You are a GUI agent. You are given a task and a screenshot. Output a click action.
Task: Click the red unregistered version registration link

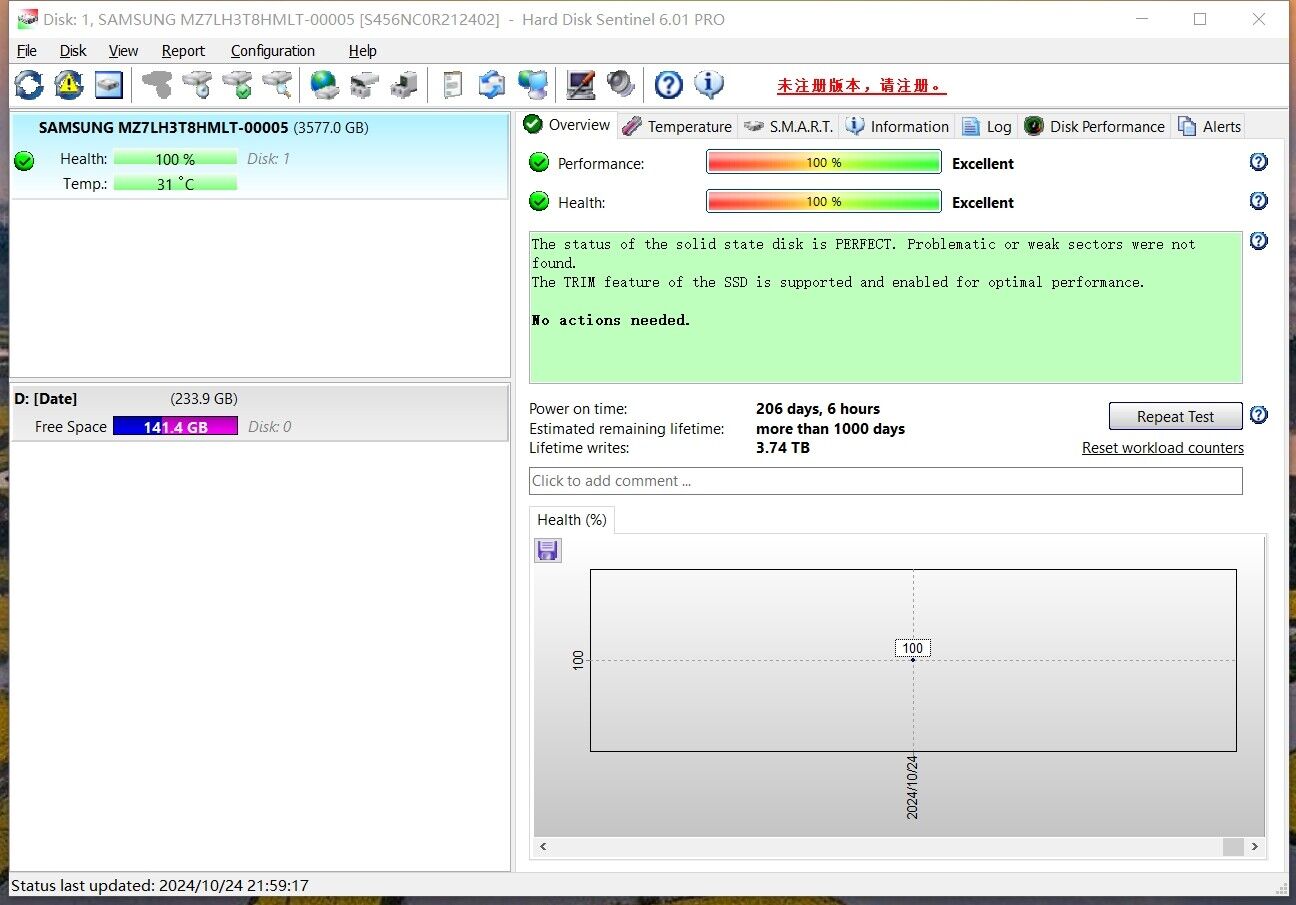tap(862, 86)
